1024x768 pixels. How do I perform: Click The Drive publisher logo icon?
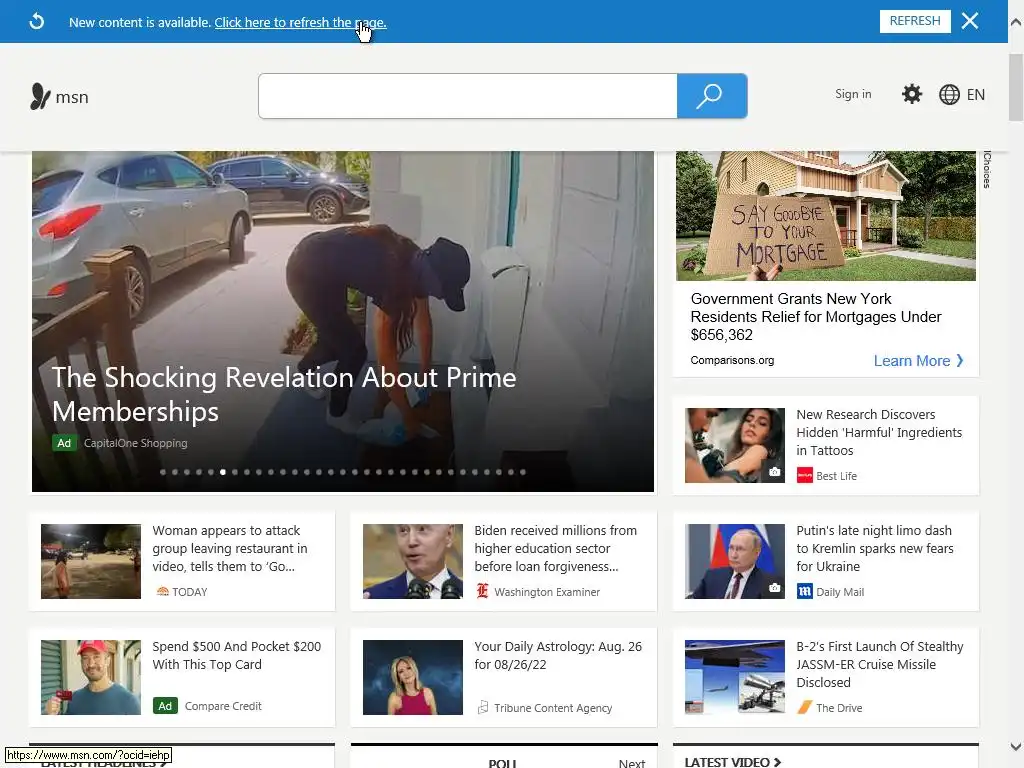click(805, 707)
